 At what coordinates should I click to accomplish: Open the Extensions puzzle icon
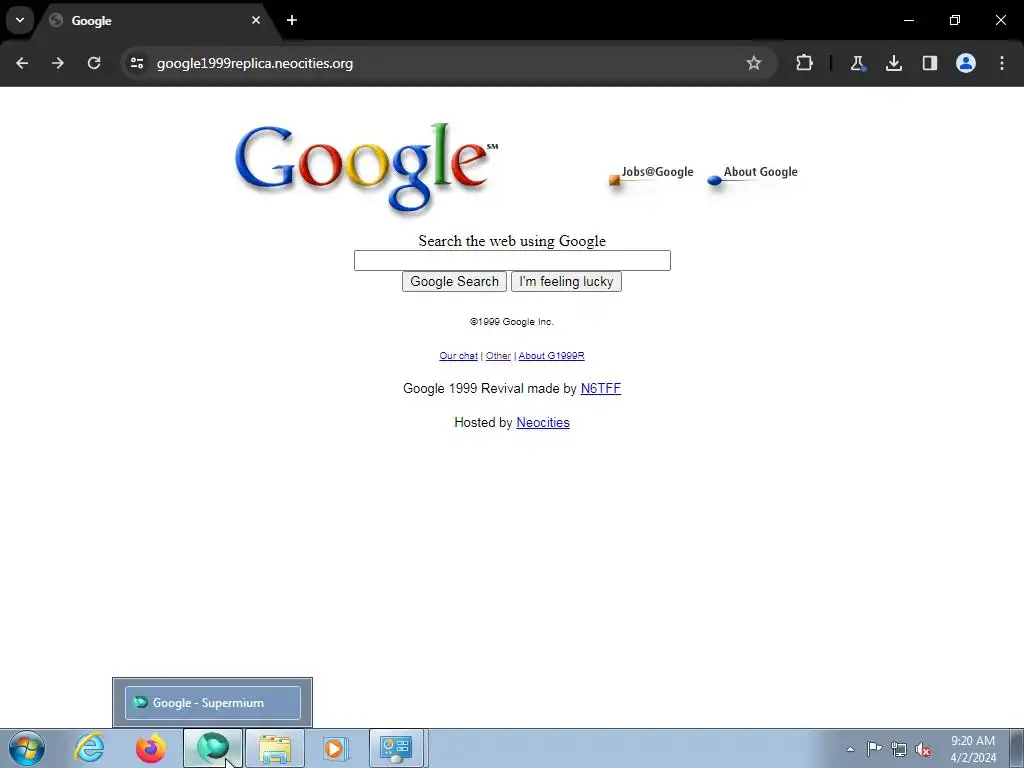click(x=805, y=63)
